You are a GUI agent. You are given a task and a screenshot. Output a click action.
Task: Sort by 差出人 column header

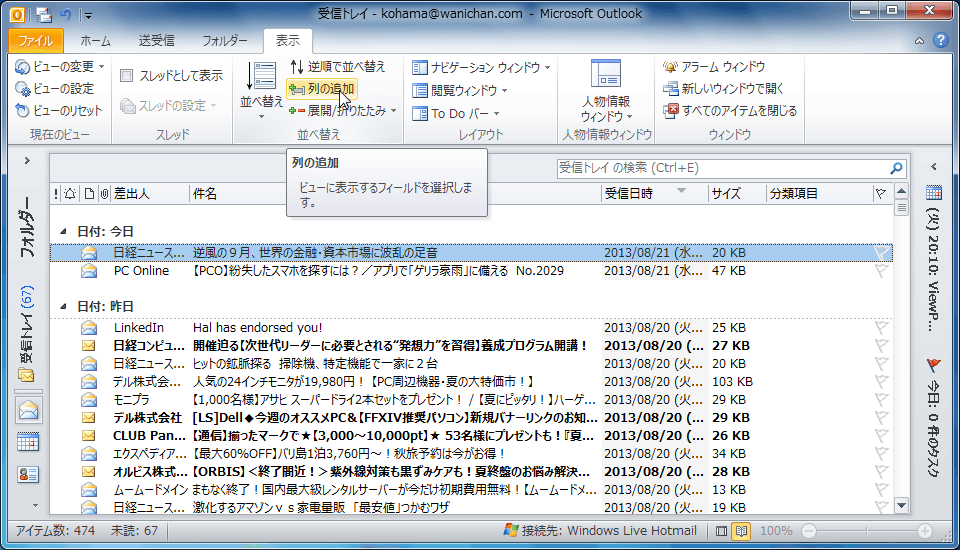[x=149, y=194]
